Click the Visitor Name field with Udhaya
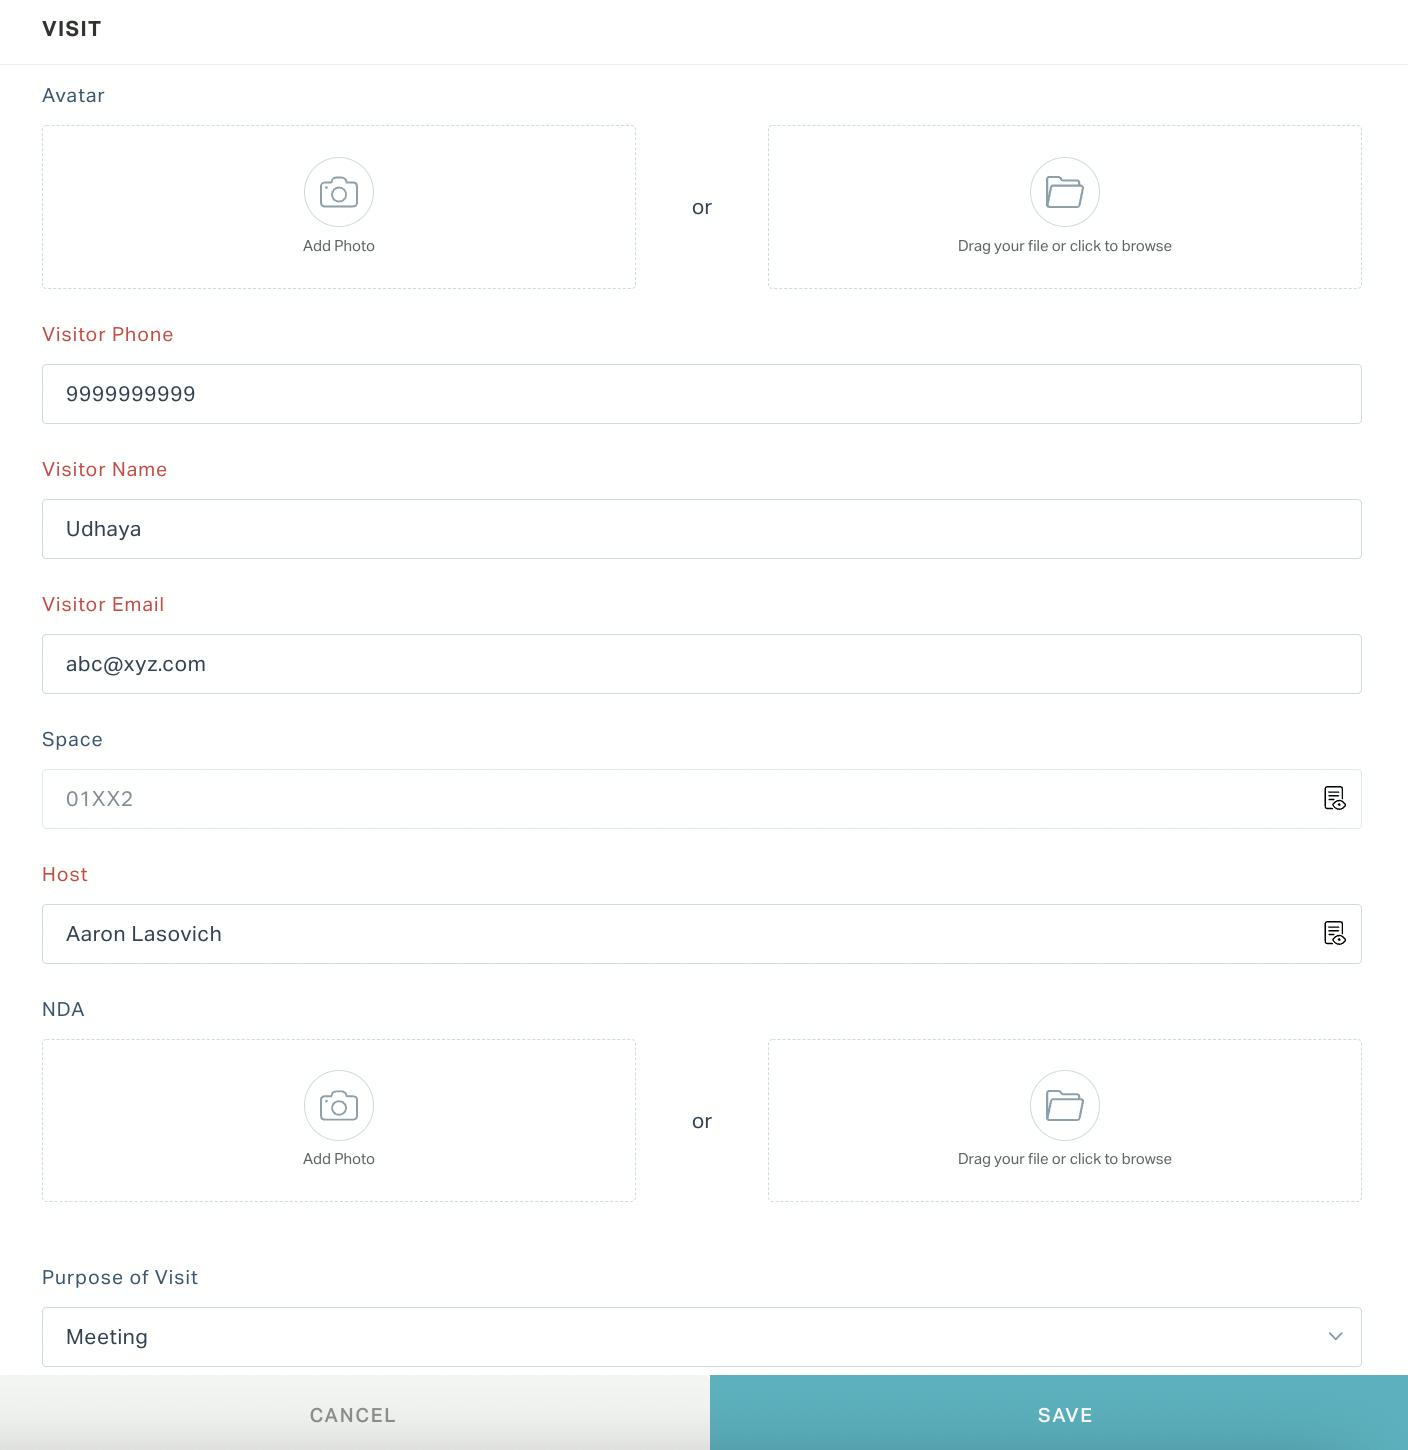This screenshot has width=1408, height=1450. click(x=702, y=529)
